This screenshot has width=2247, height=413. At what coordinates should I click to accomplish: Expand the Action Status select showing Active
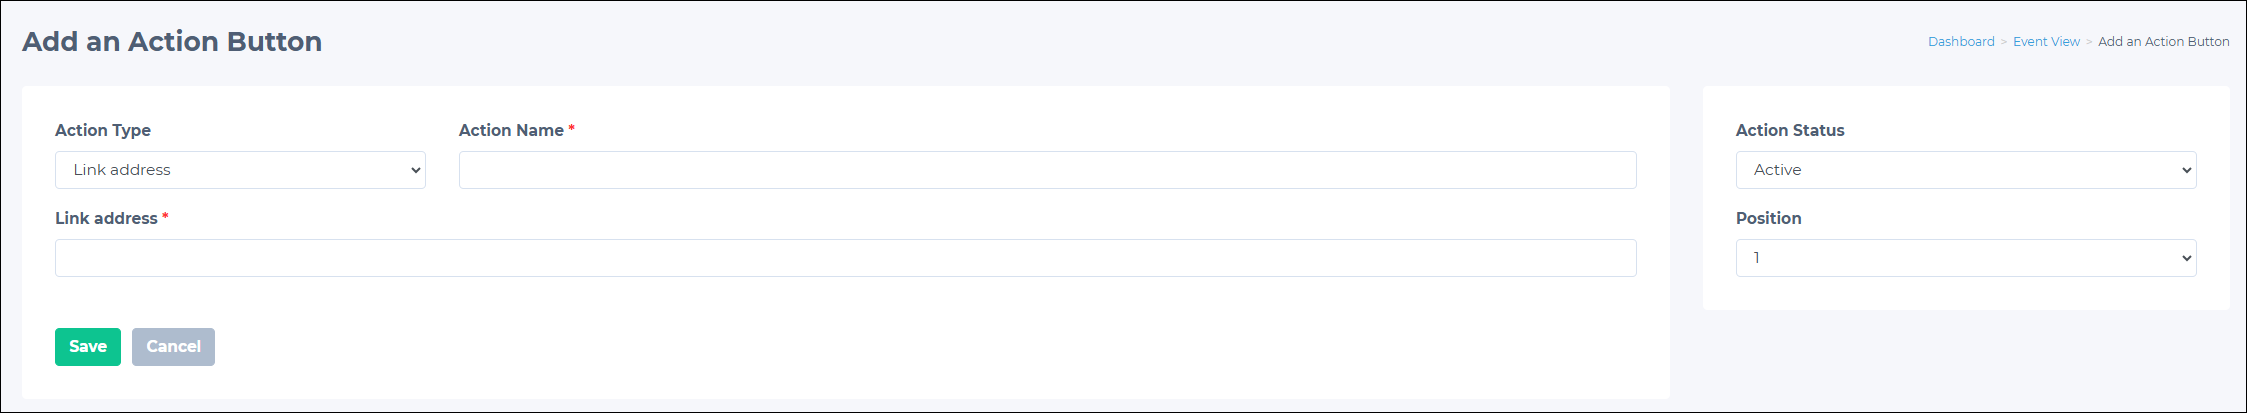point(1966,170)
